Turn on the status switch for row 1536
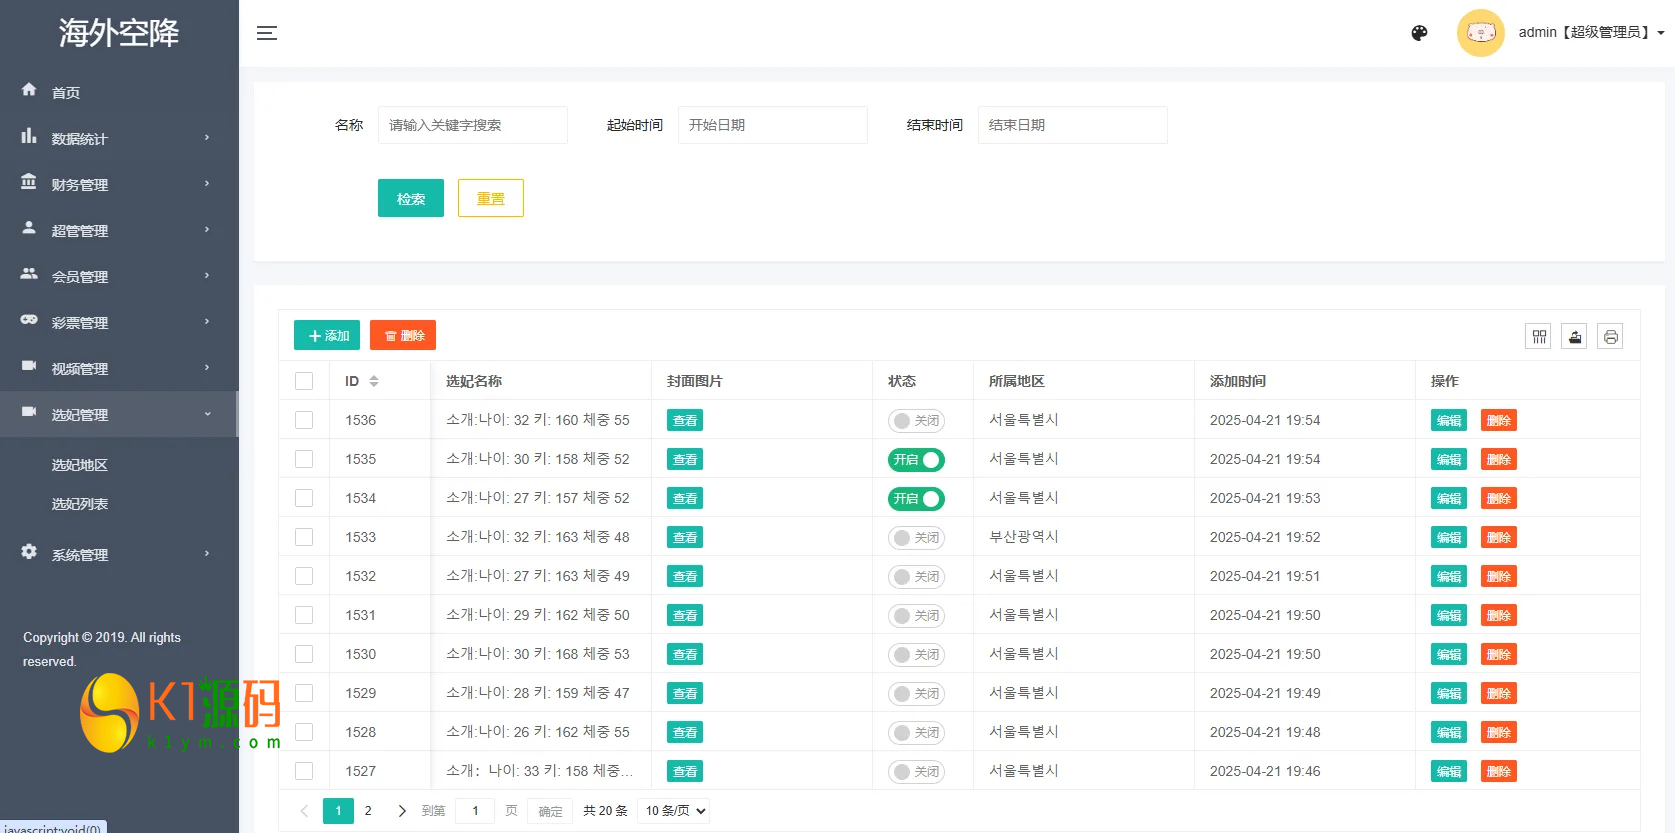1675x833 pixels. [x=916, y=421]
